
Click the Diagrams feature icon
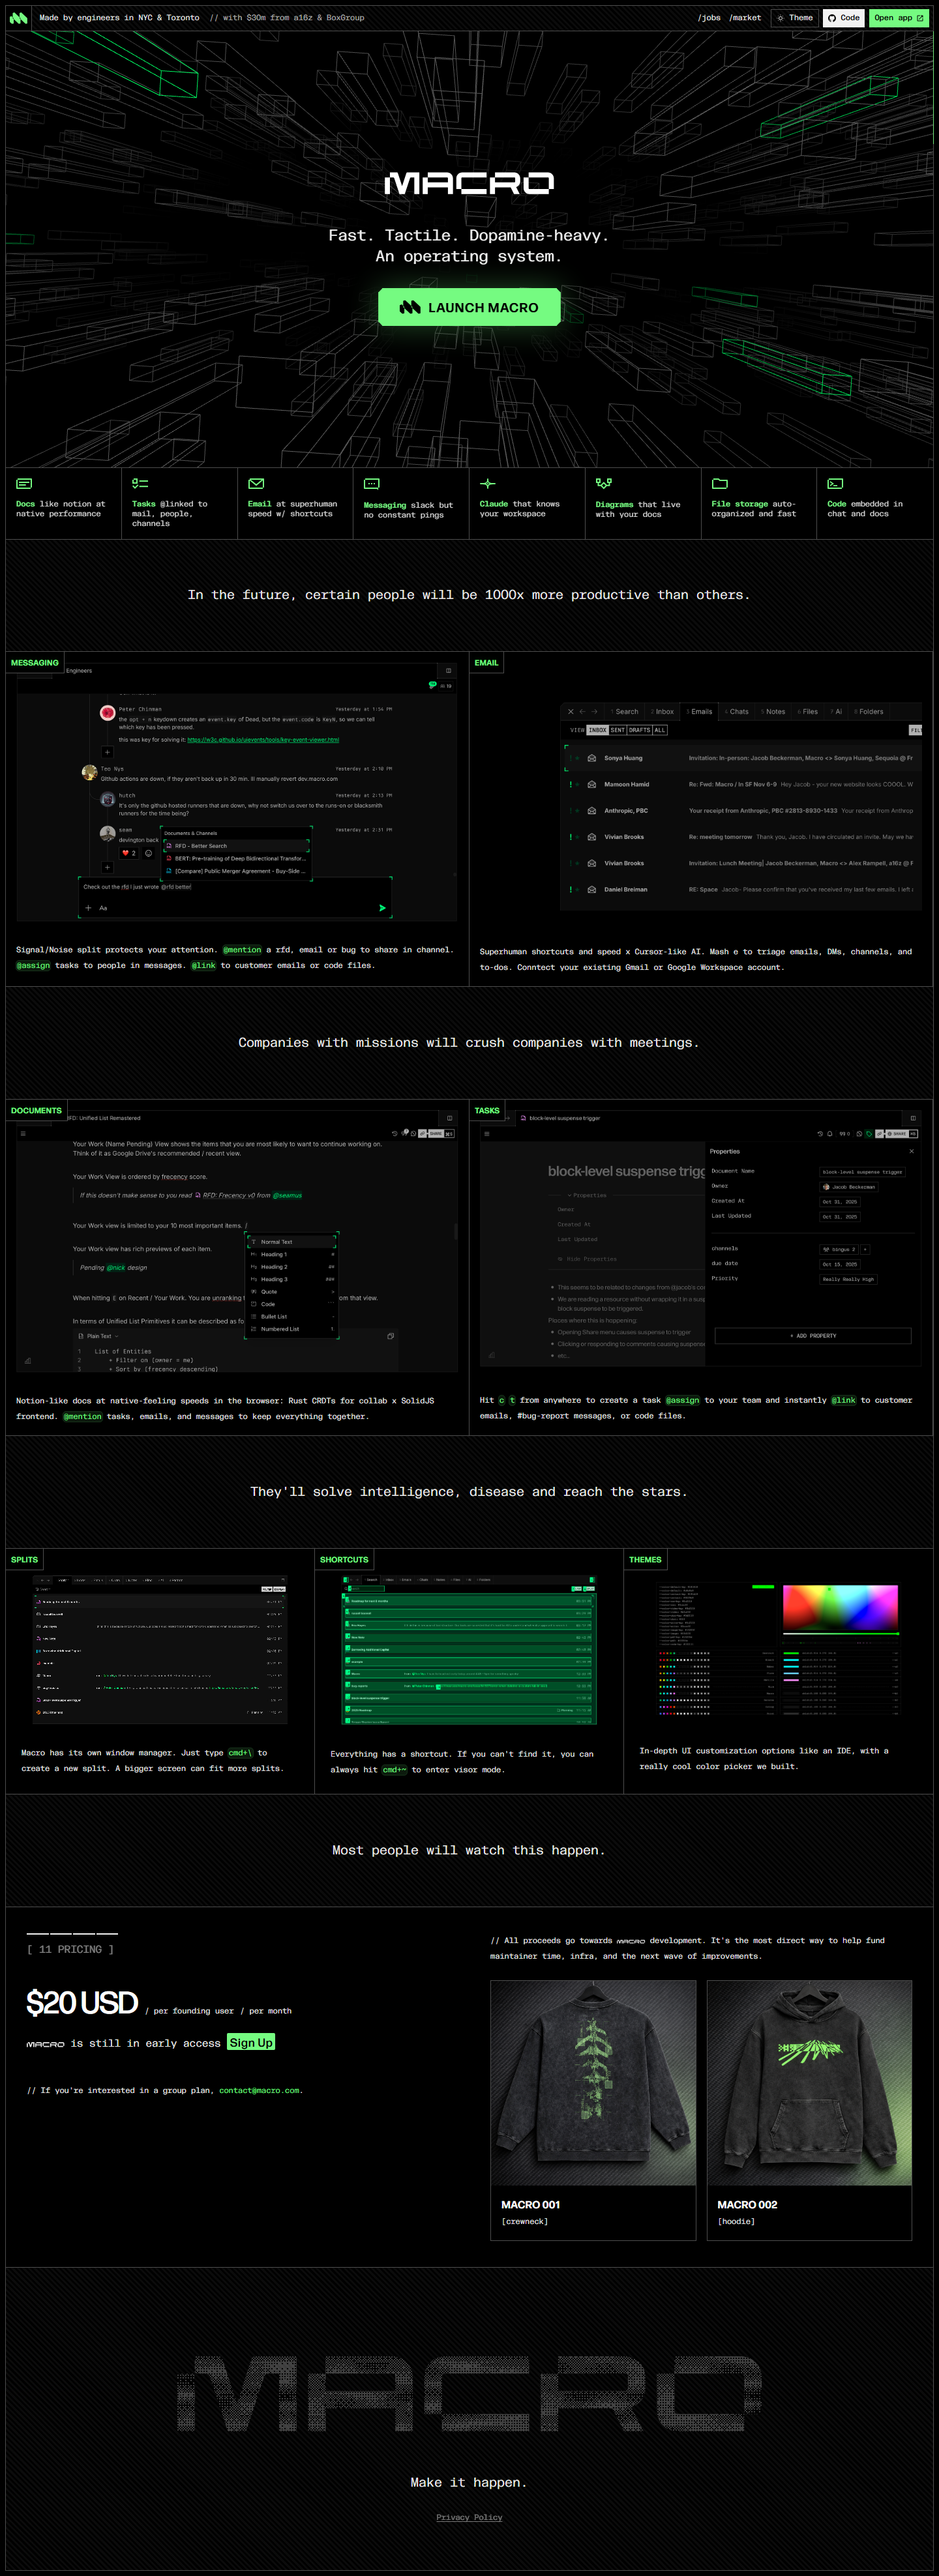coord(604,484)
